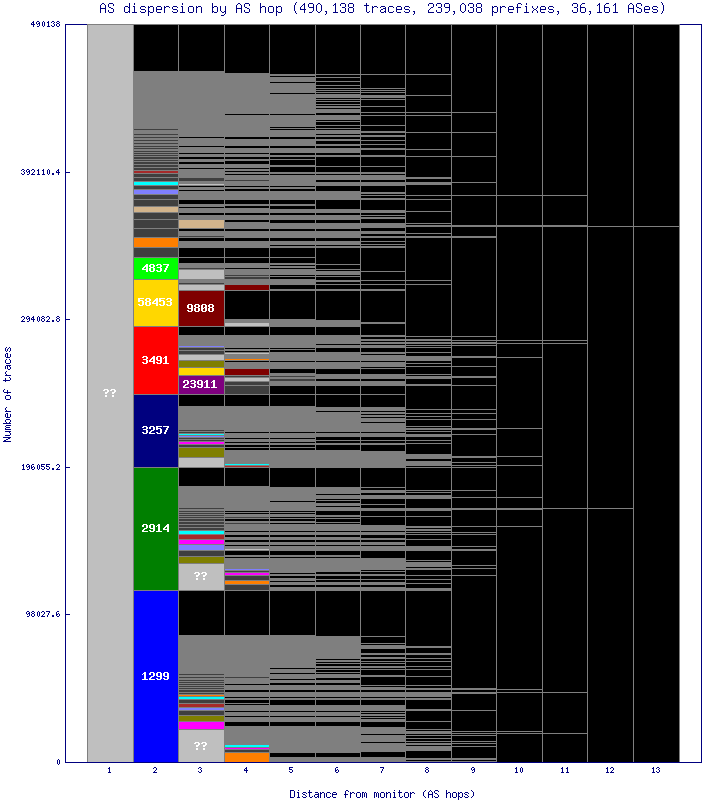Select the green AS 2914 block
Image resolution: width=702 pixels, height=800 pixels.
[x=155, y=528]
